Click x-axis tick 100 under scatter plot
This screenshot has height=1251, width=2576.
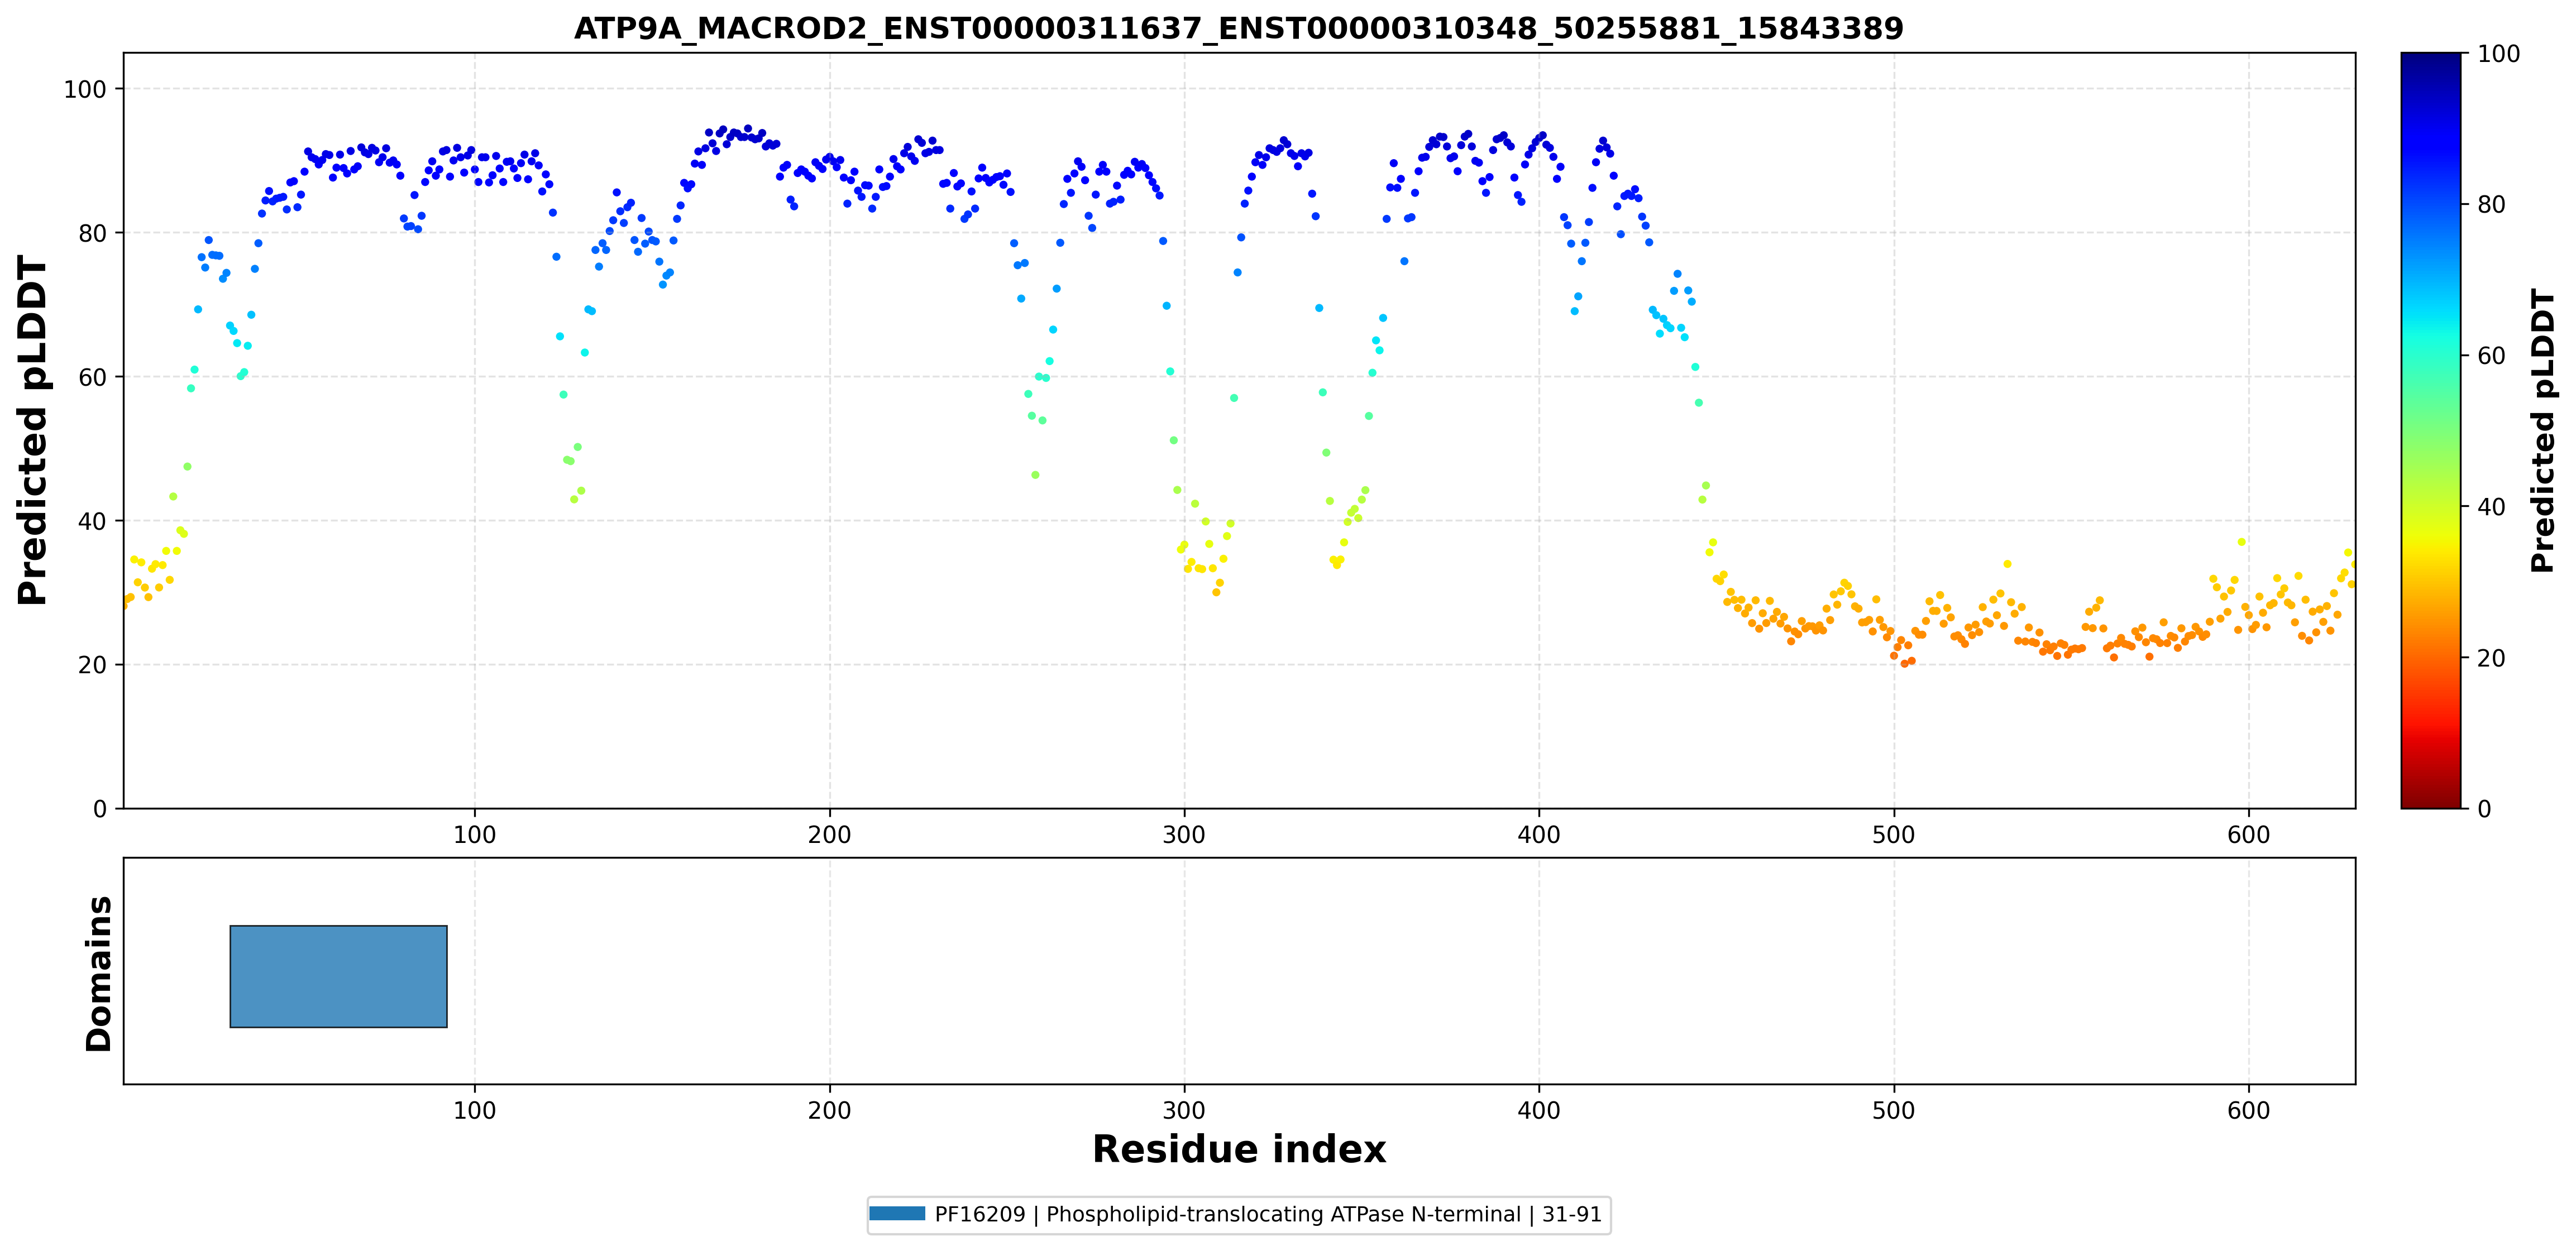point(474,835)
